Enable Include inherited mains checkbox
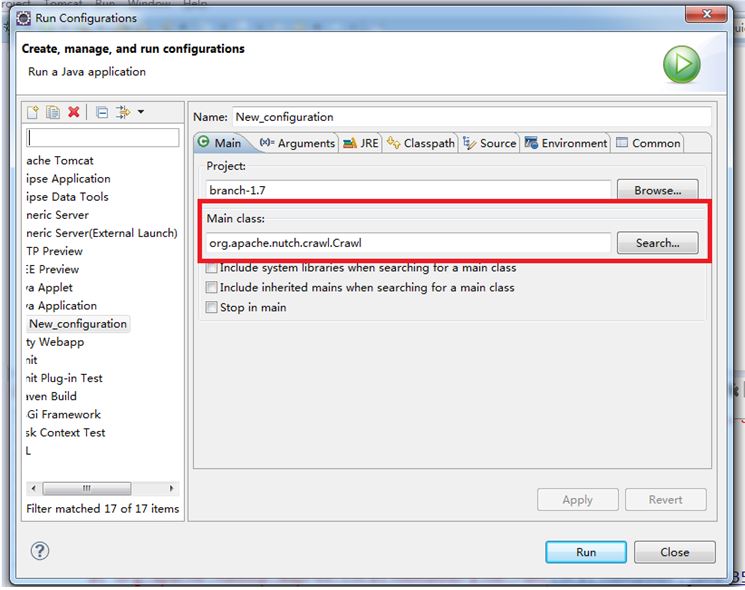The width and height of the screenshot is (745, 590). point(211,287)
